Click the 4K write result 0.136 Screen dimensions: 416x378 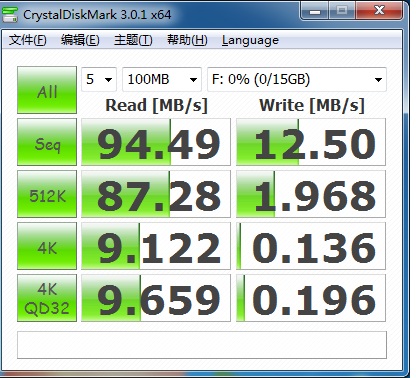click(311, 246)
